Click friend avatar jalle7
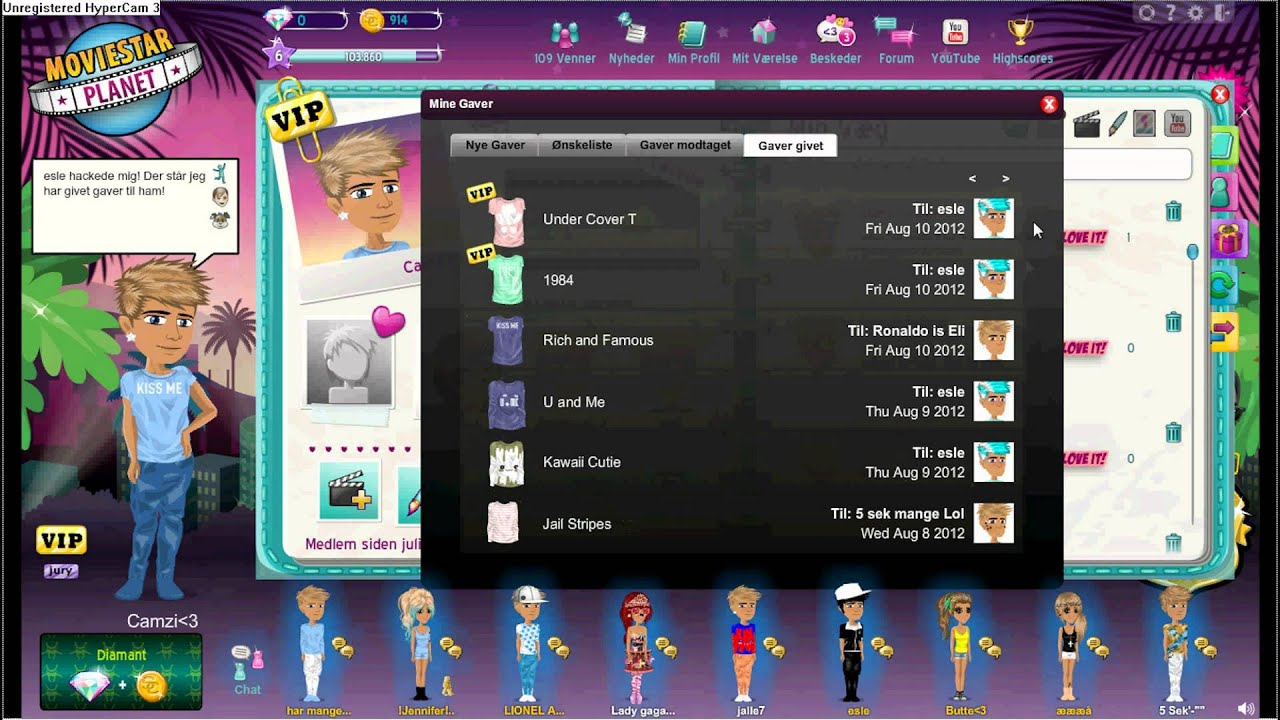The image size is (1280, 720). [744, 643]
